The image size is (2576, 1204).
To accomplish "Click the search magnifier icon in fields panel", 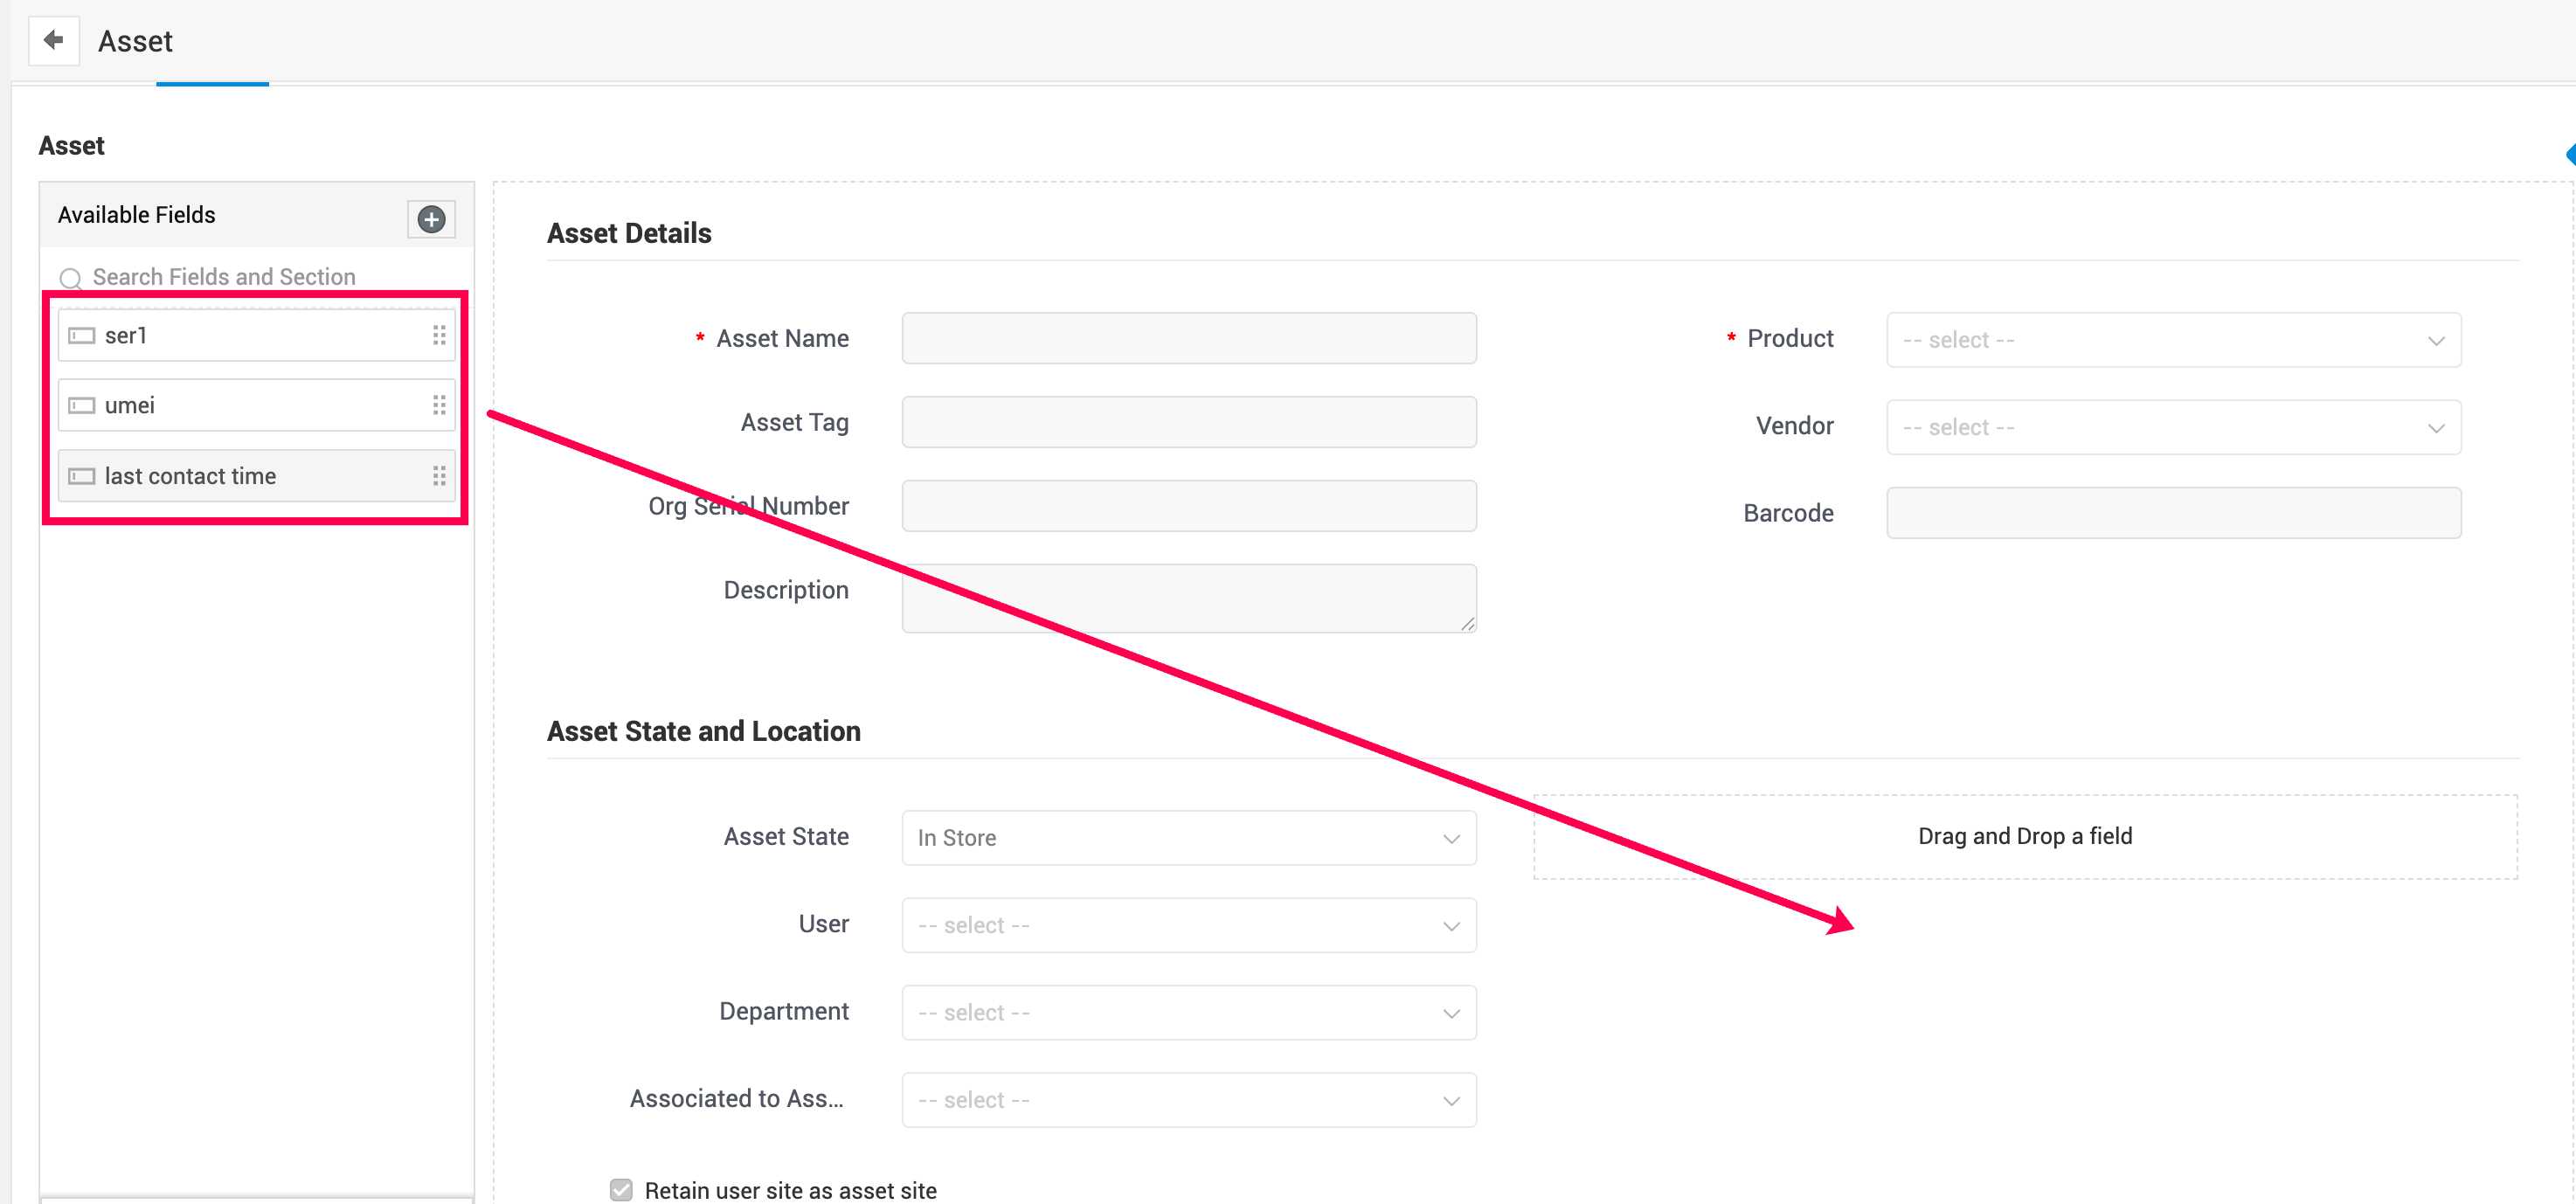I will click(x=70, y=278).
